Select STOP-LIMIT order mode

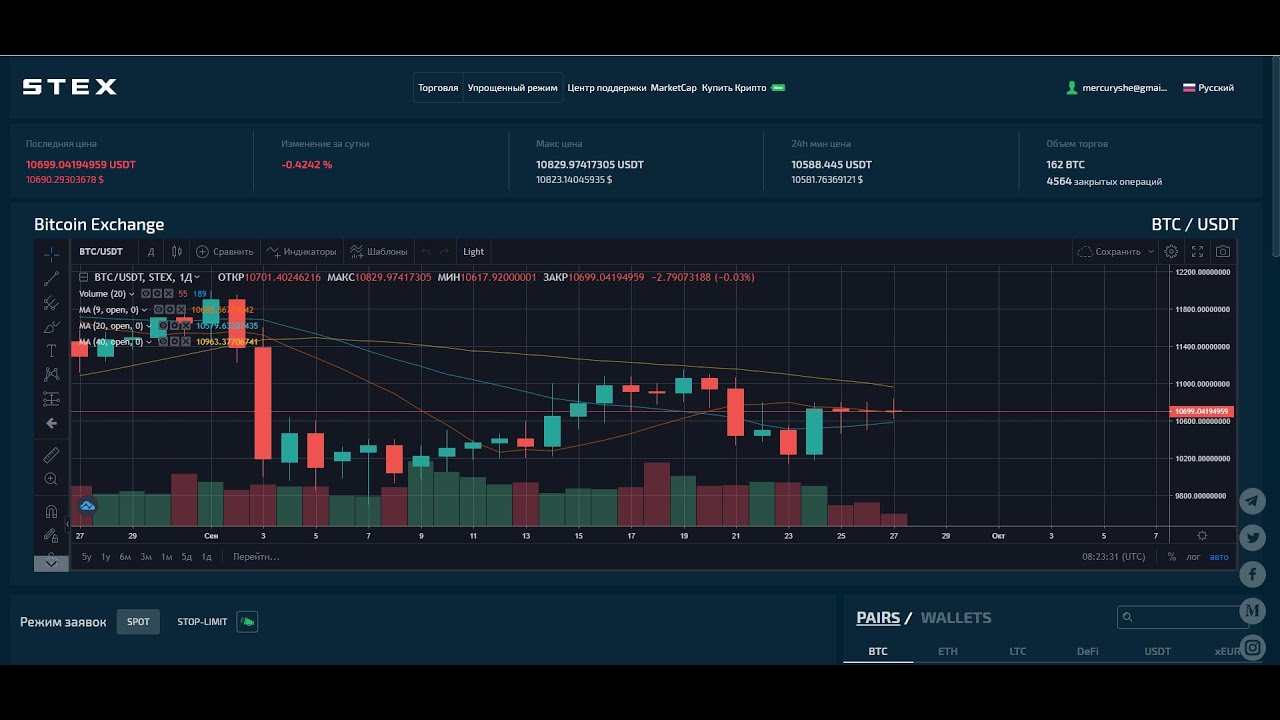[202, 622]
